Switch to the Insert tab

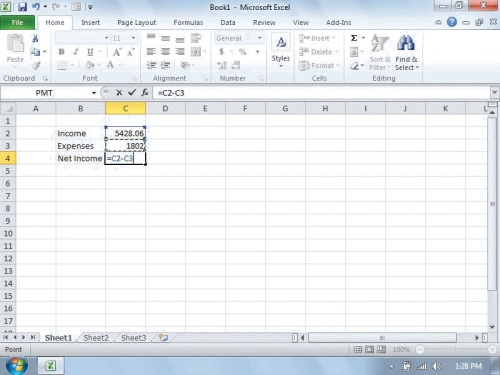91,23
